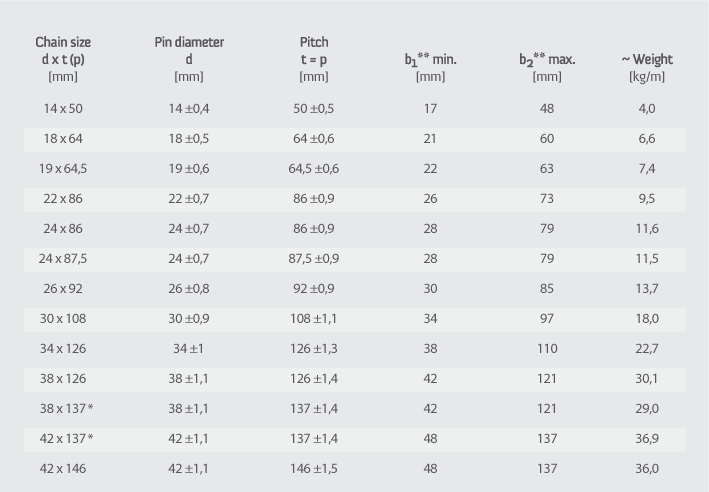Screen dimensions: 709x492
Task: Select the 38 x 126 chain size cell
Action: tap(63, 378)
